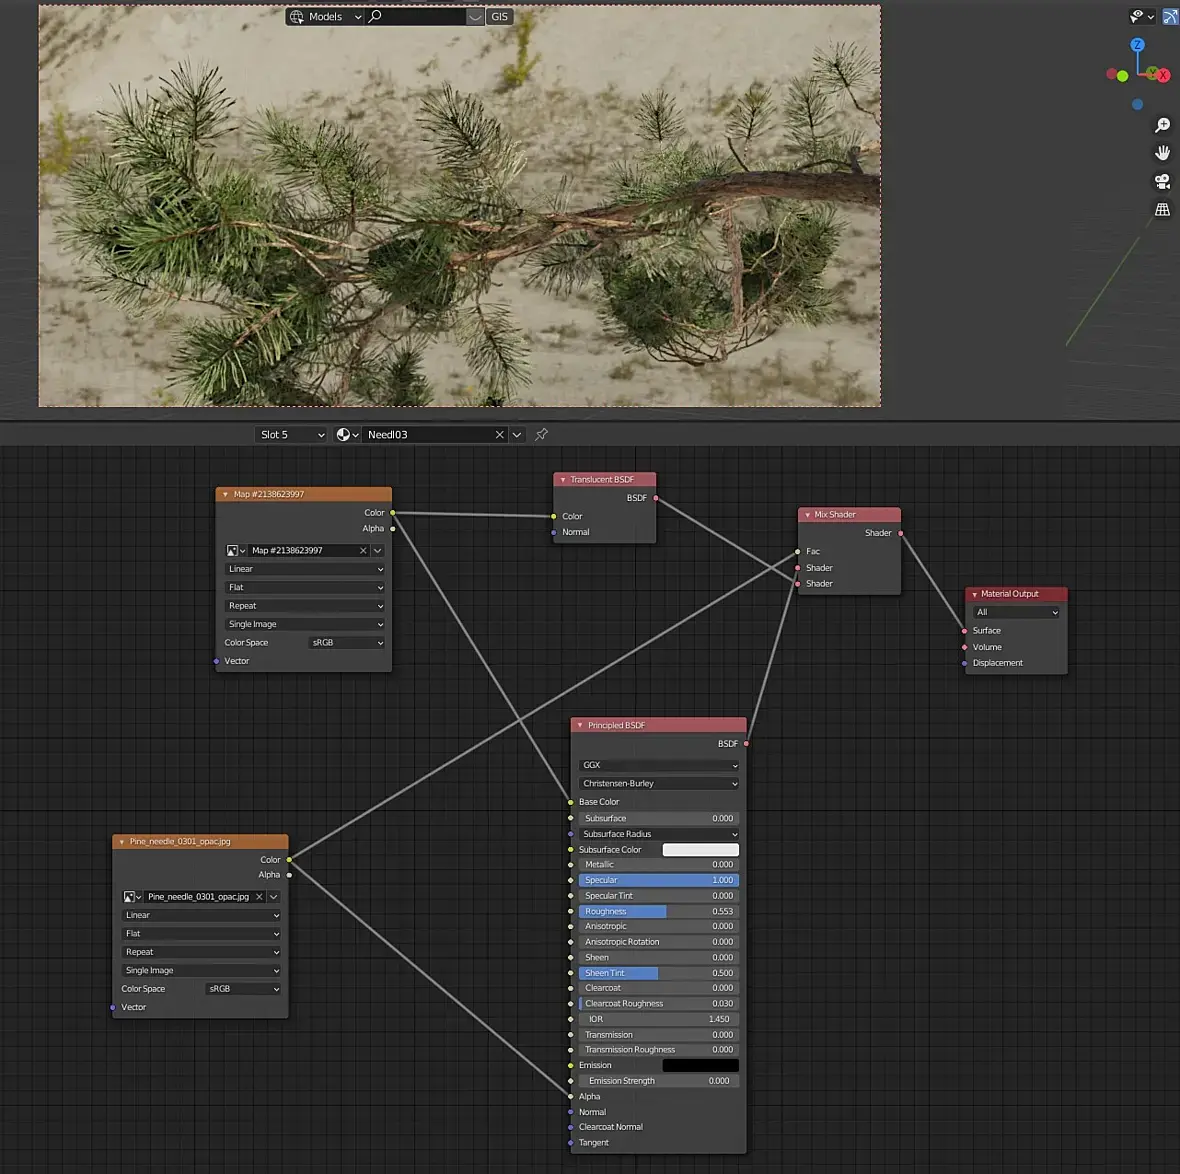Open the Slot 5 material slot dropdown
The image size is (1180, 1174).
tap(291, 434)
